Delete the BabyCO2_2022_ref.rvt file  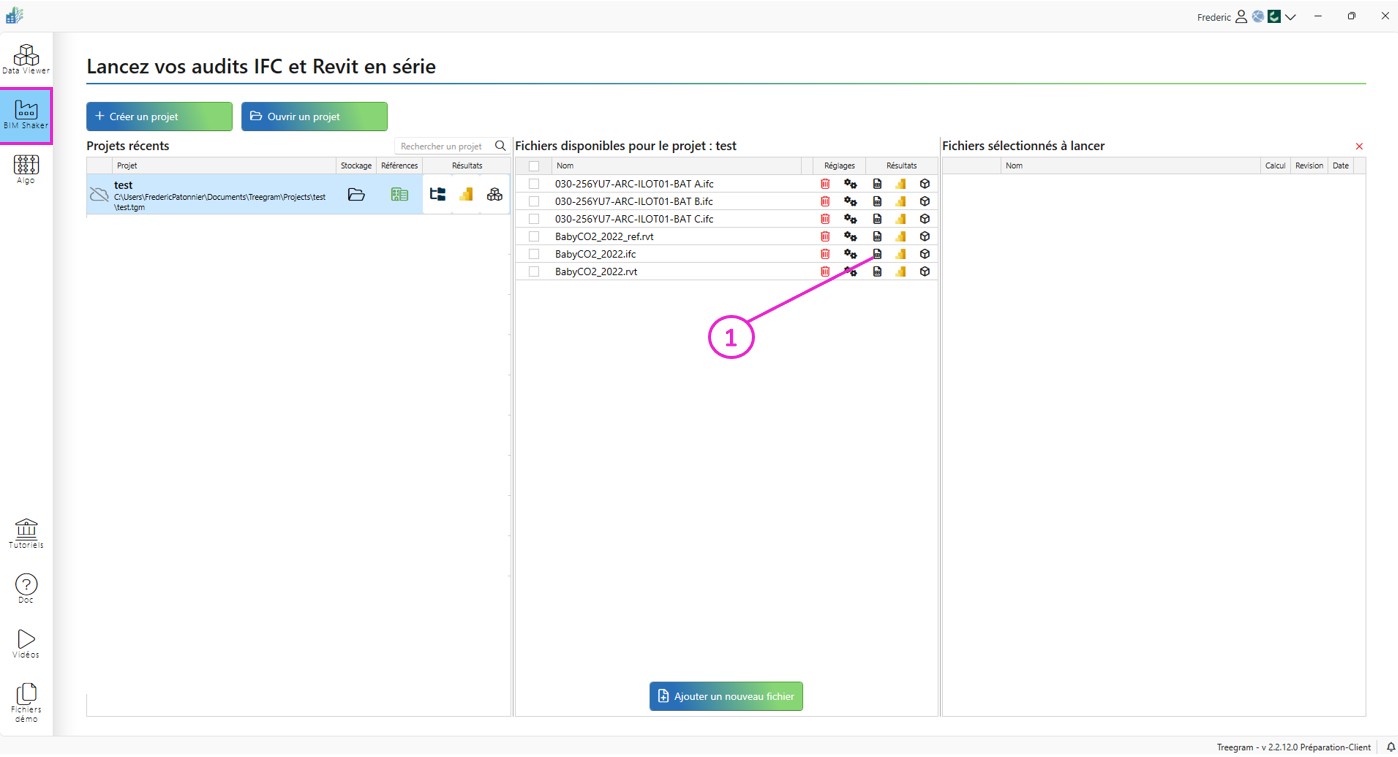pos(823,236)
